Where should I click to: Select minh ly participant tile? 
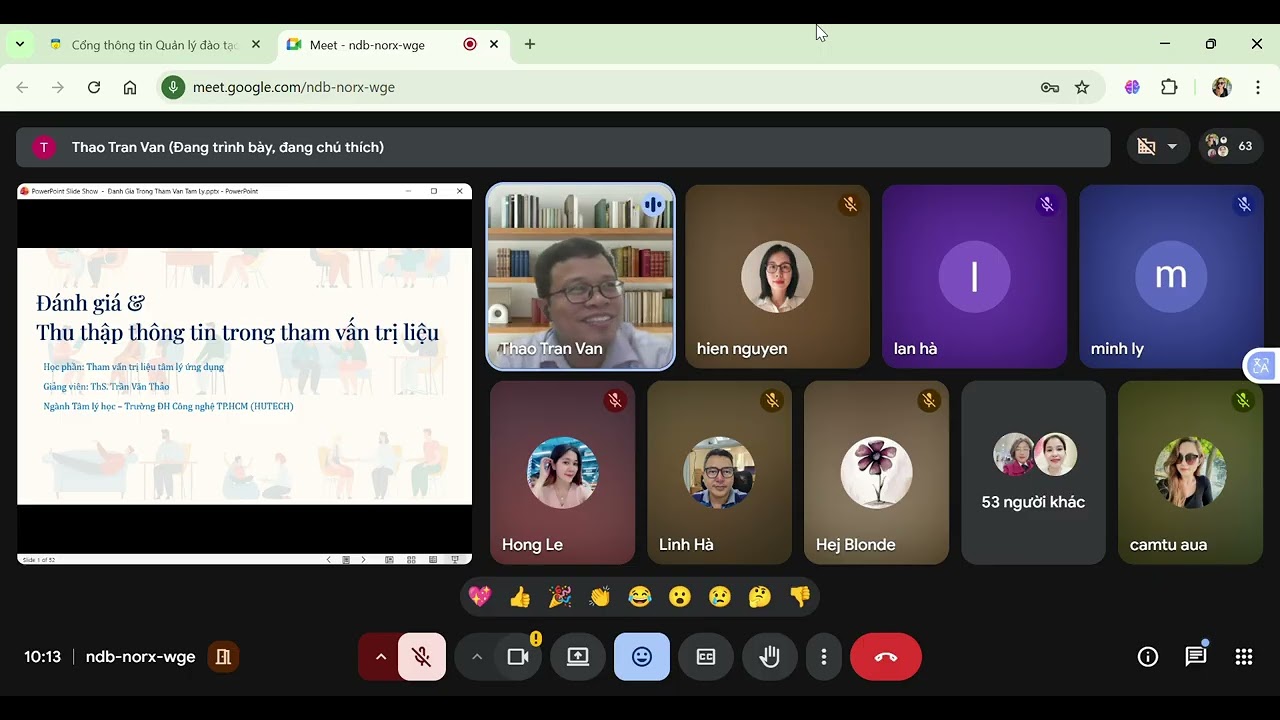point(1171,276)
